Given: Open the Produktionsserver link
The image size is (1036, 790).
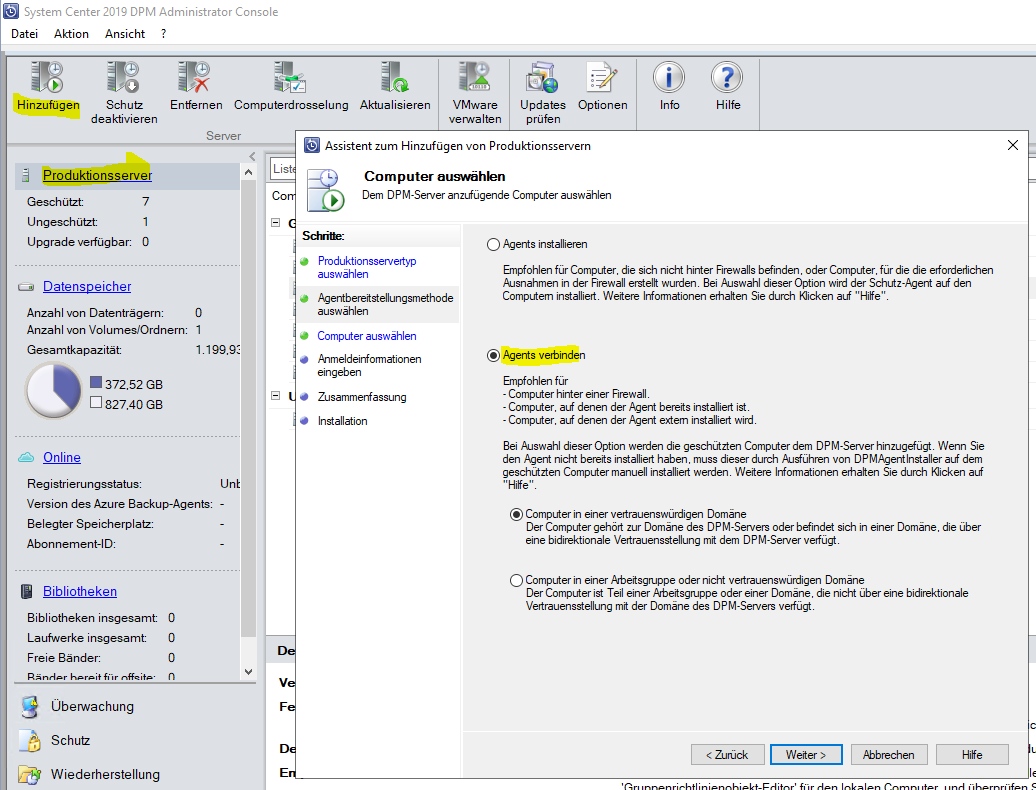Looking at the screenshot, I should coord(97,176).
